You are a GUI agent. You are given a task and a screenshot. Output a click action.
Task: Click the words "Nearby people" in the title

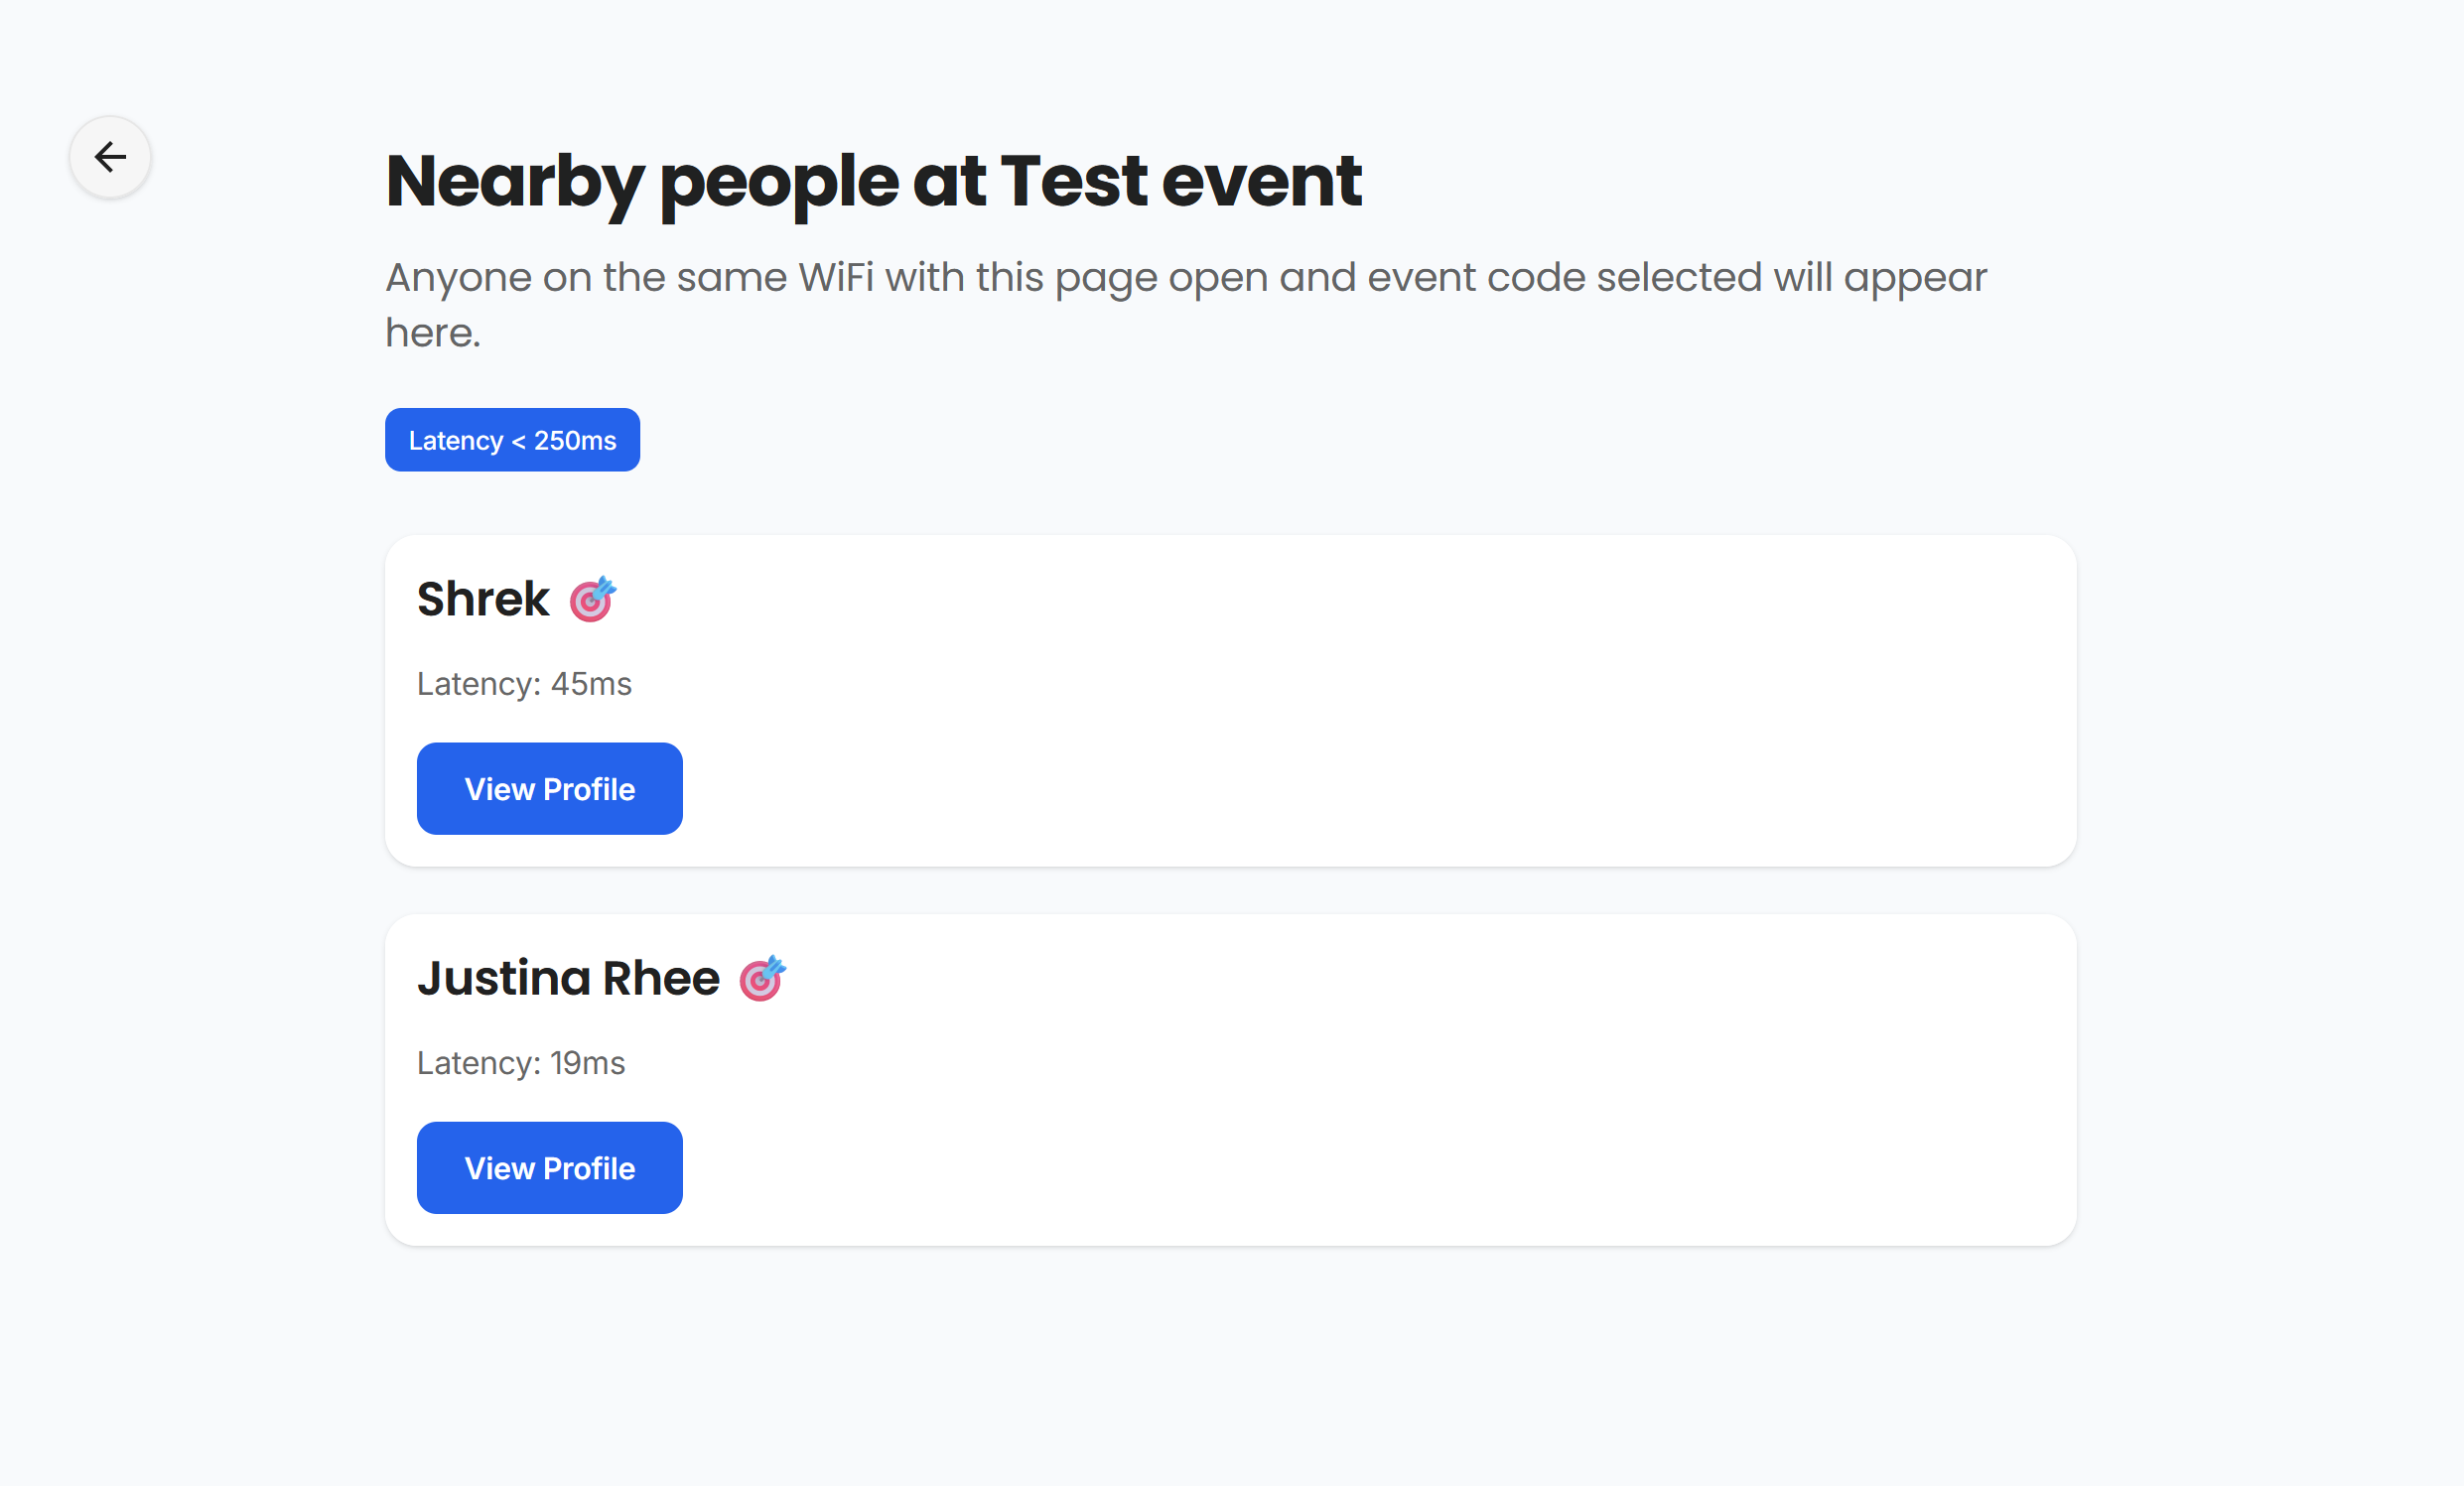(641, 182)
